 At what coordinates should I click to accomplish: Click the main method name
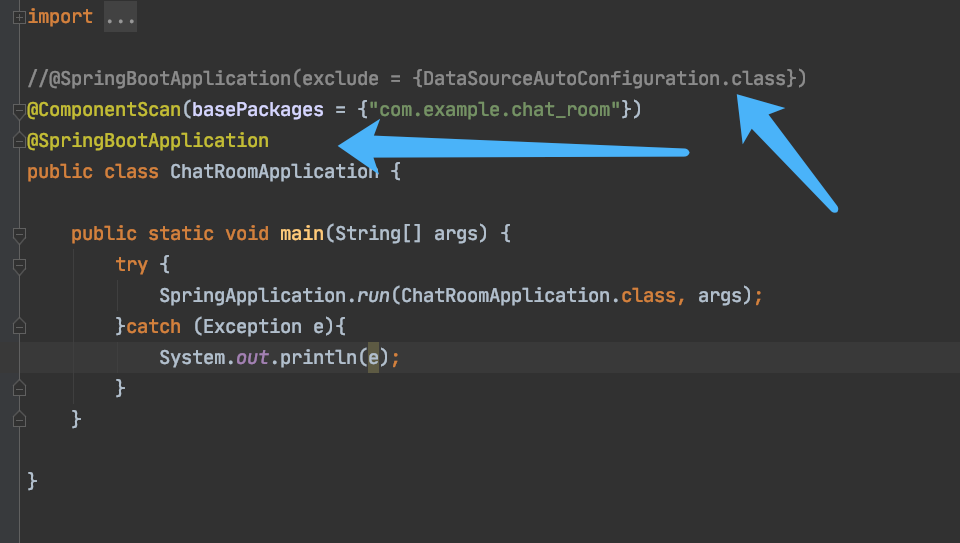[302, 234]
